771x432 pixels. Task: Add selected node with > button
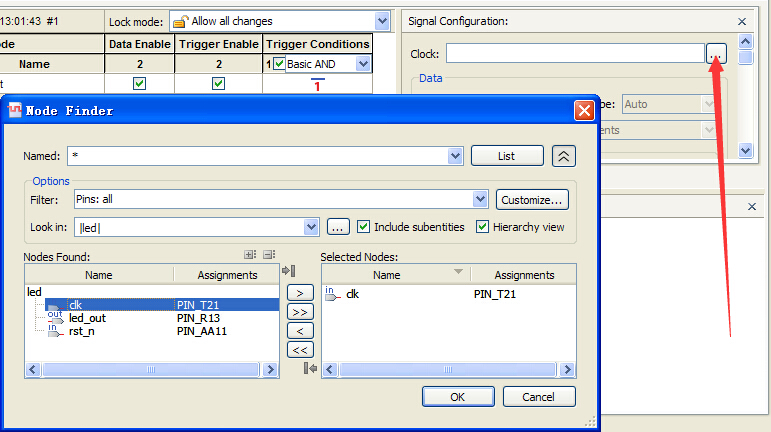click(299, 293)
